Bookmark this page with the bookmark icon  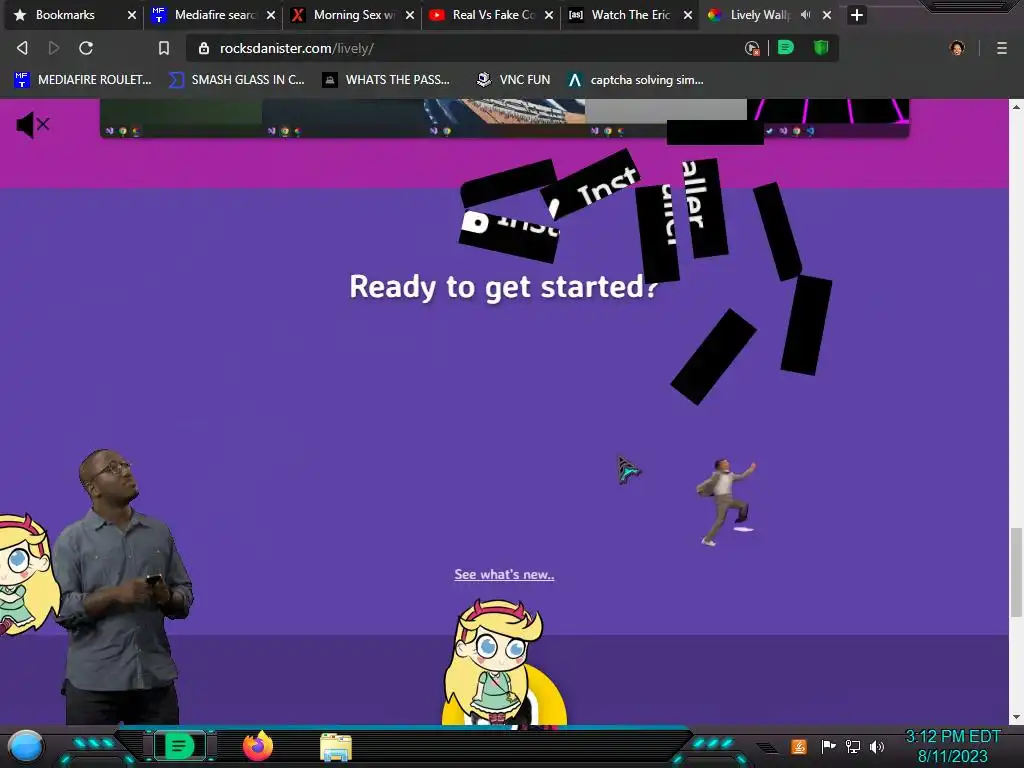164,48
